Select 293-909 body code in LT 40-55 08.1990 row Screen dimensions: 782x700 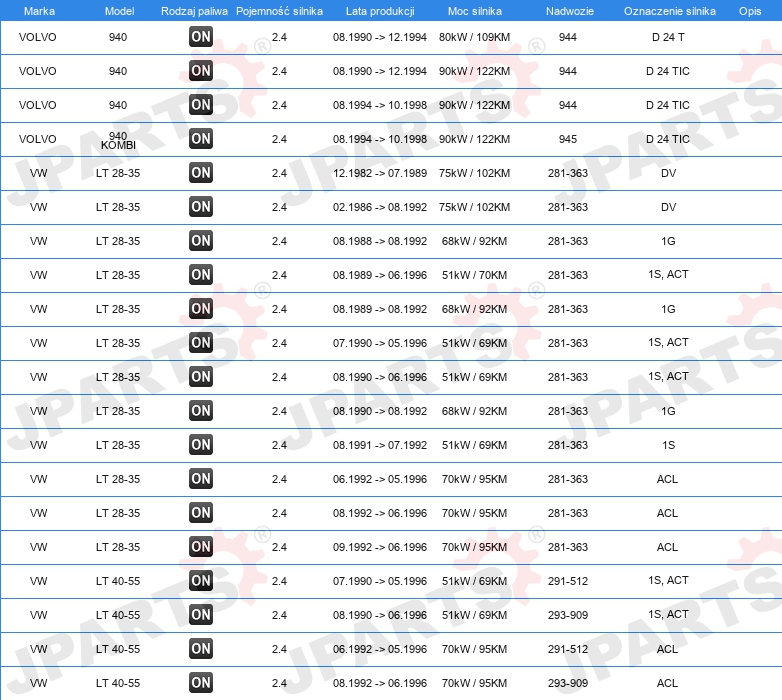pos(568,615)
